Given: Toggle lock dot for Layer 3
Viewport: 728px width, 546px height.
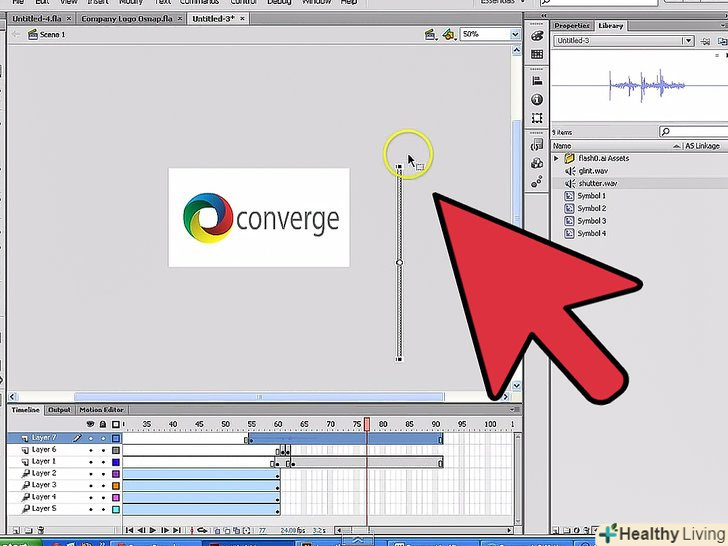Looking at the screenshot, I should tap(103, 486).
